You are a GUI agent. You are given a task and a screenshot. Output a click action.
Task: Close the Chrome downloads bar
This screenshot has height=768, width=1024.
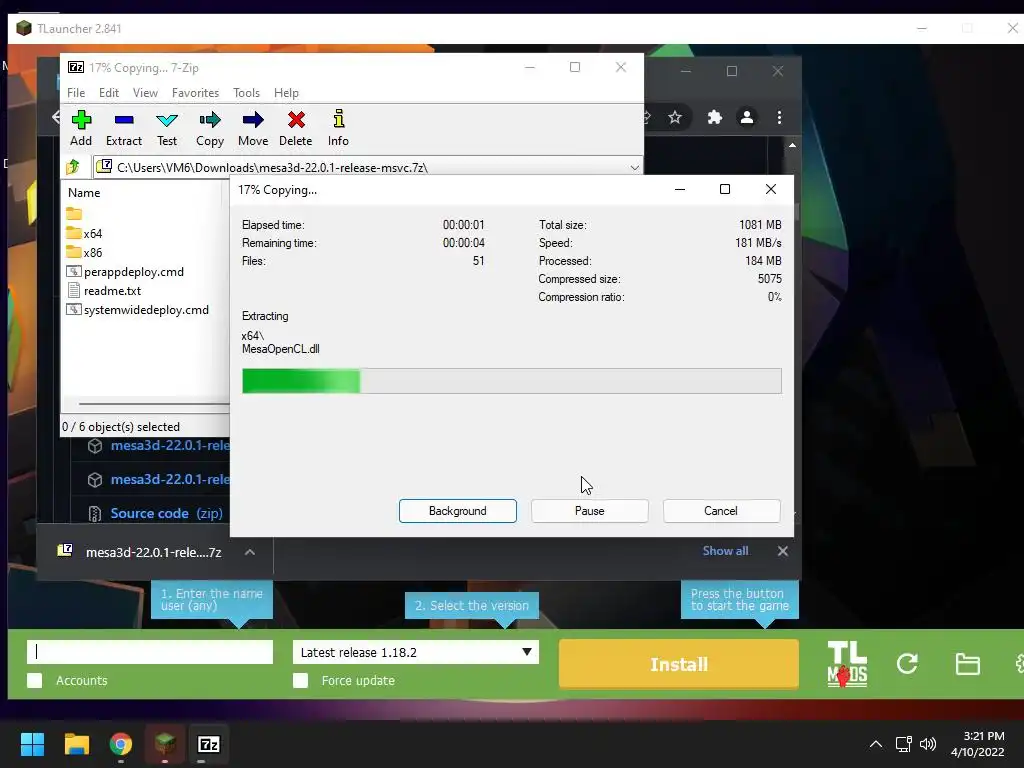point(782,551)
